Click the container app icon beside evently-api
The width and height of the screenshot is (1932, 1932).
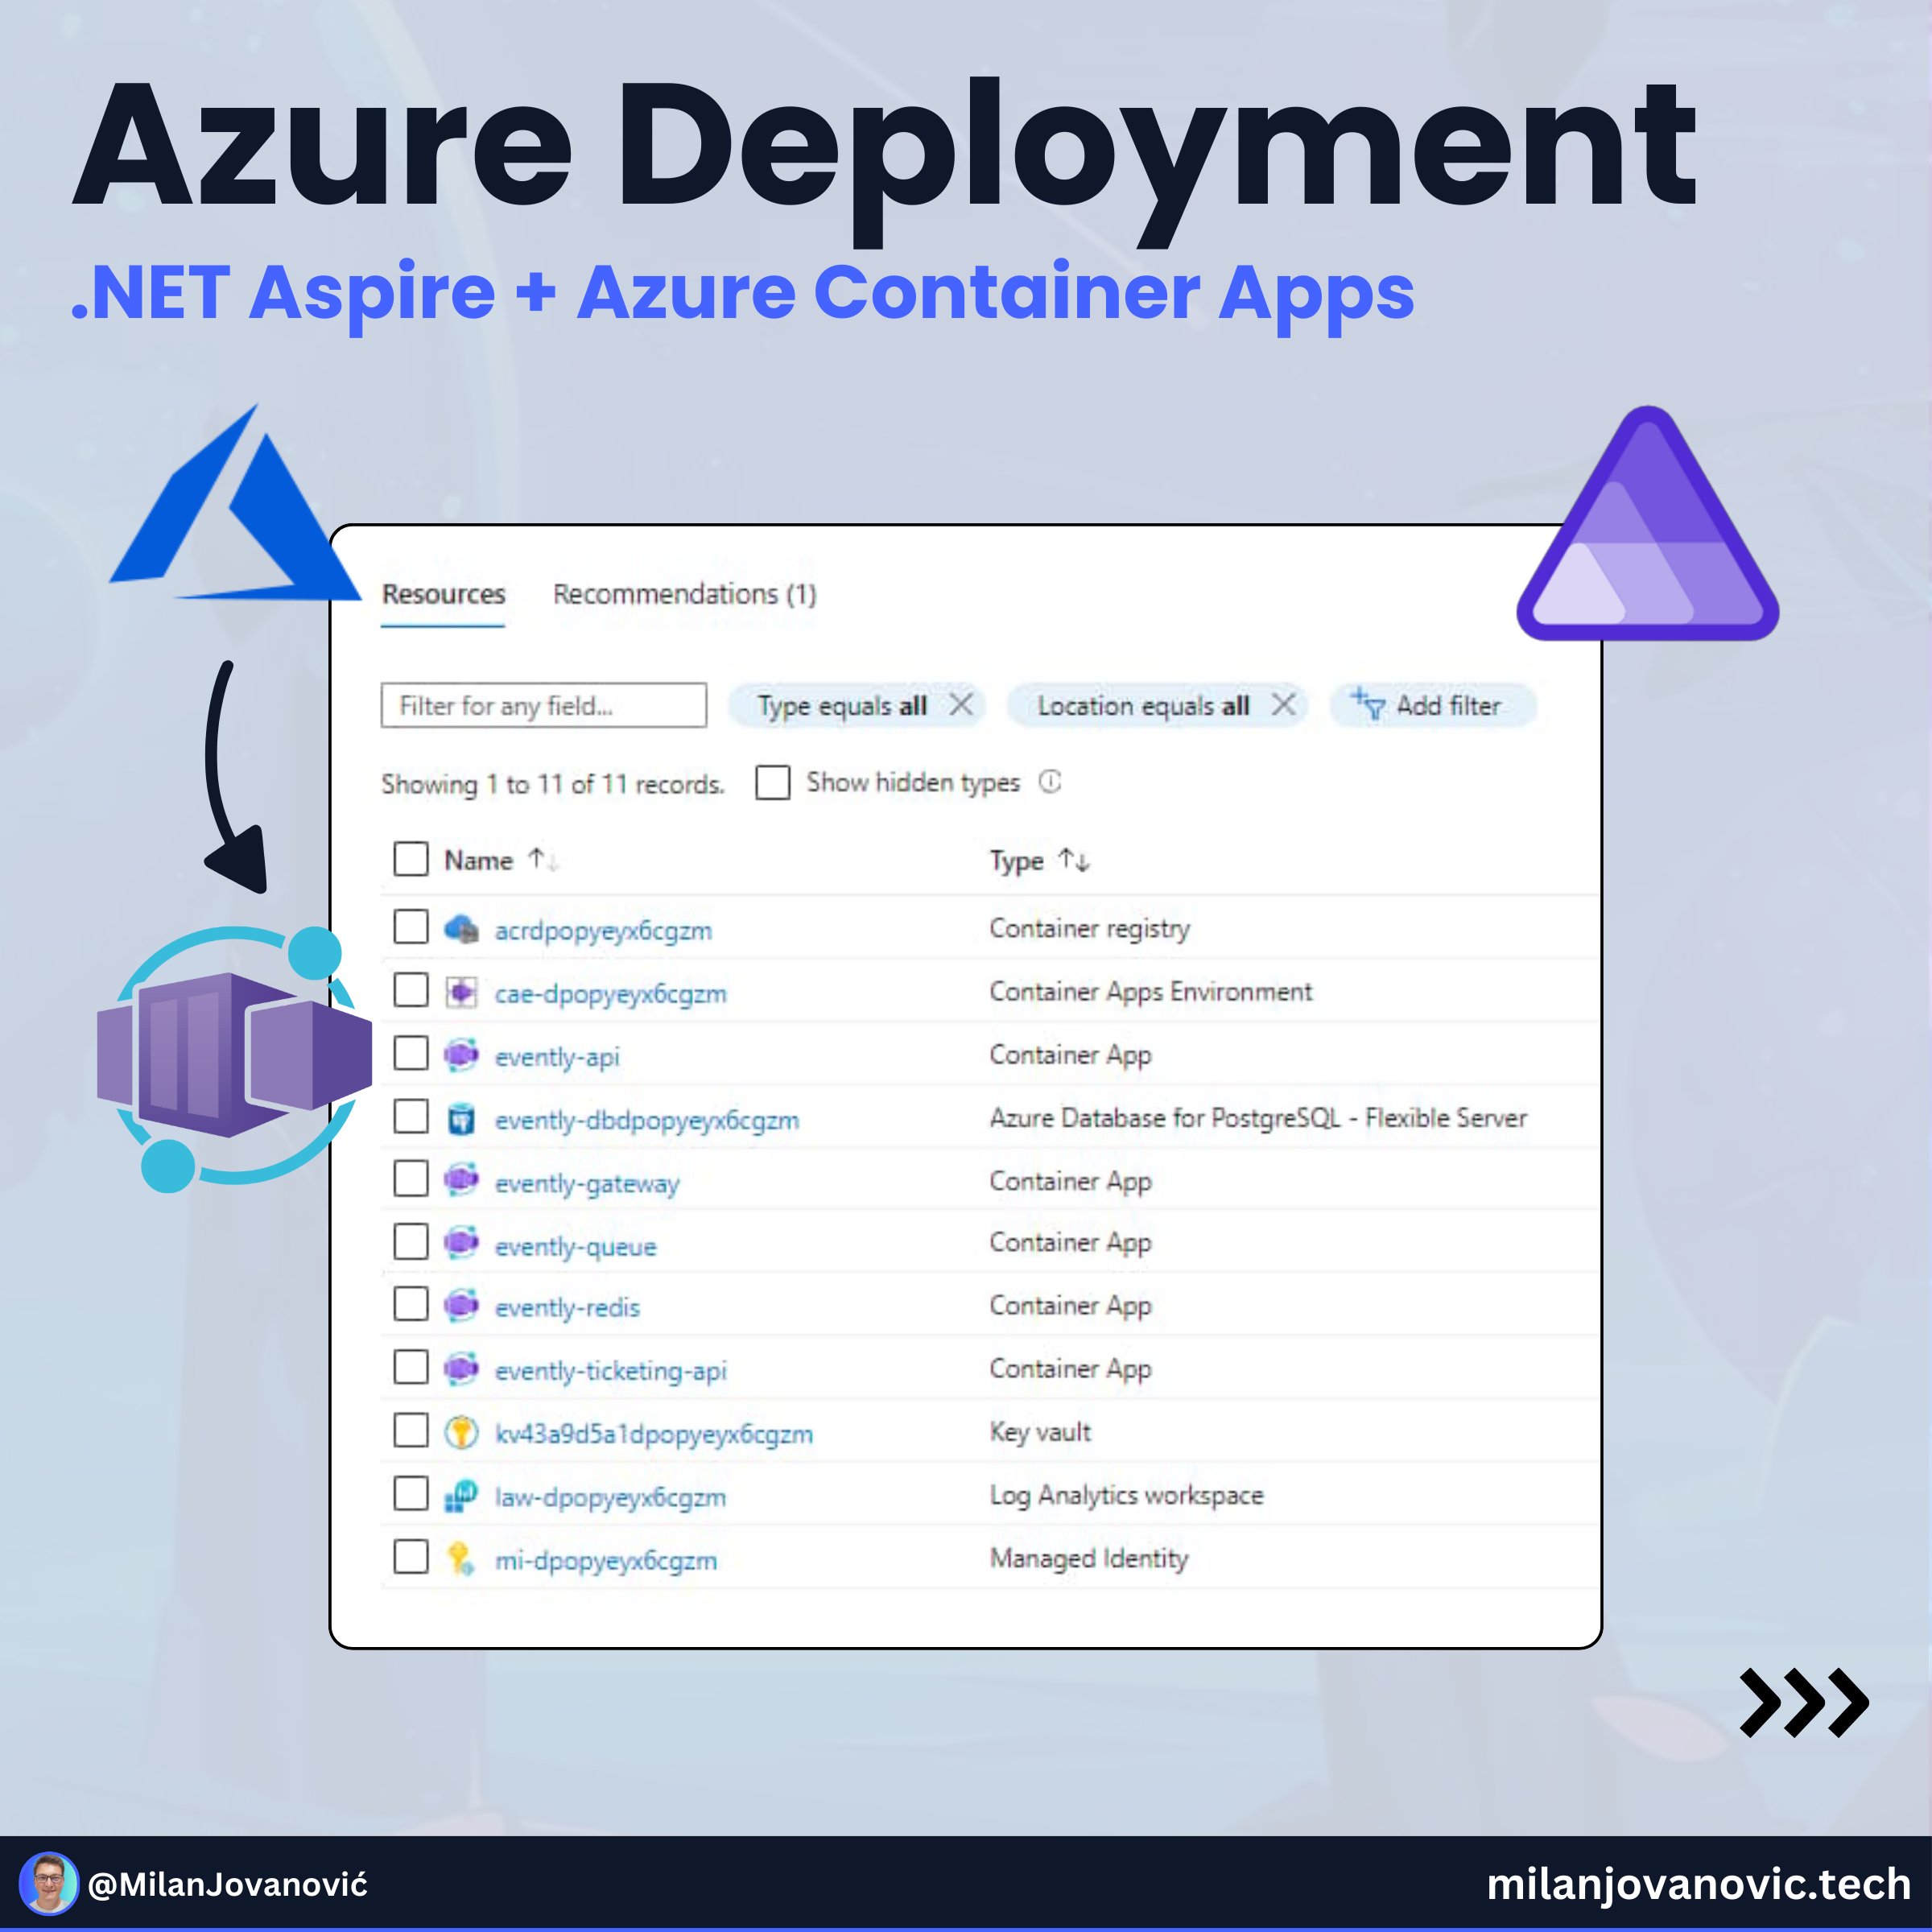(461, 1054)
